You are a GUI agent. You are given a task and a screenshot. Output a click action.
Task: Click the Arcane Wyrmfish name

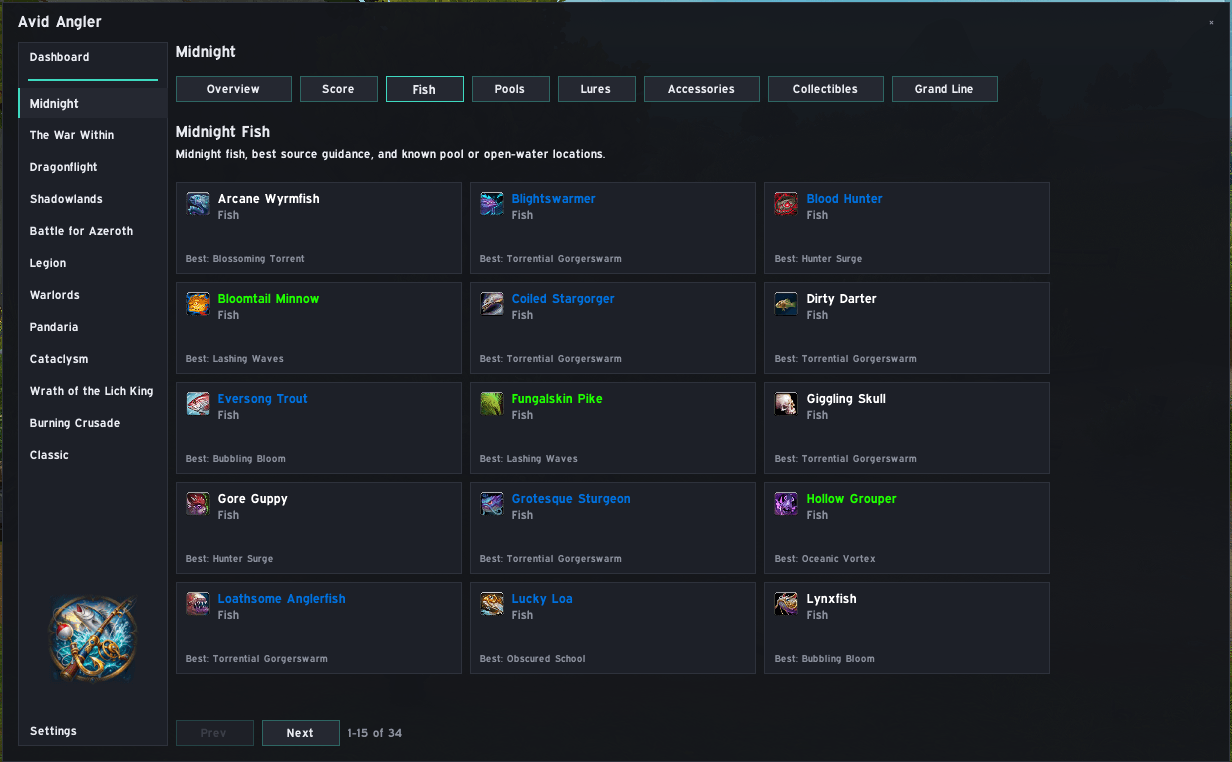pyautogui.click(x=268, y=199)
